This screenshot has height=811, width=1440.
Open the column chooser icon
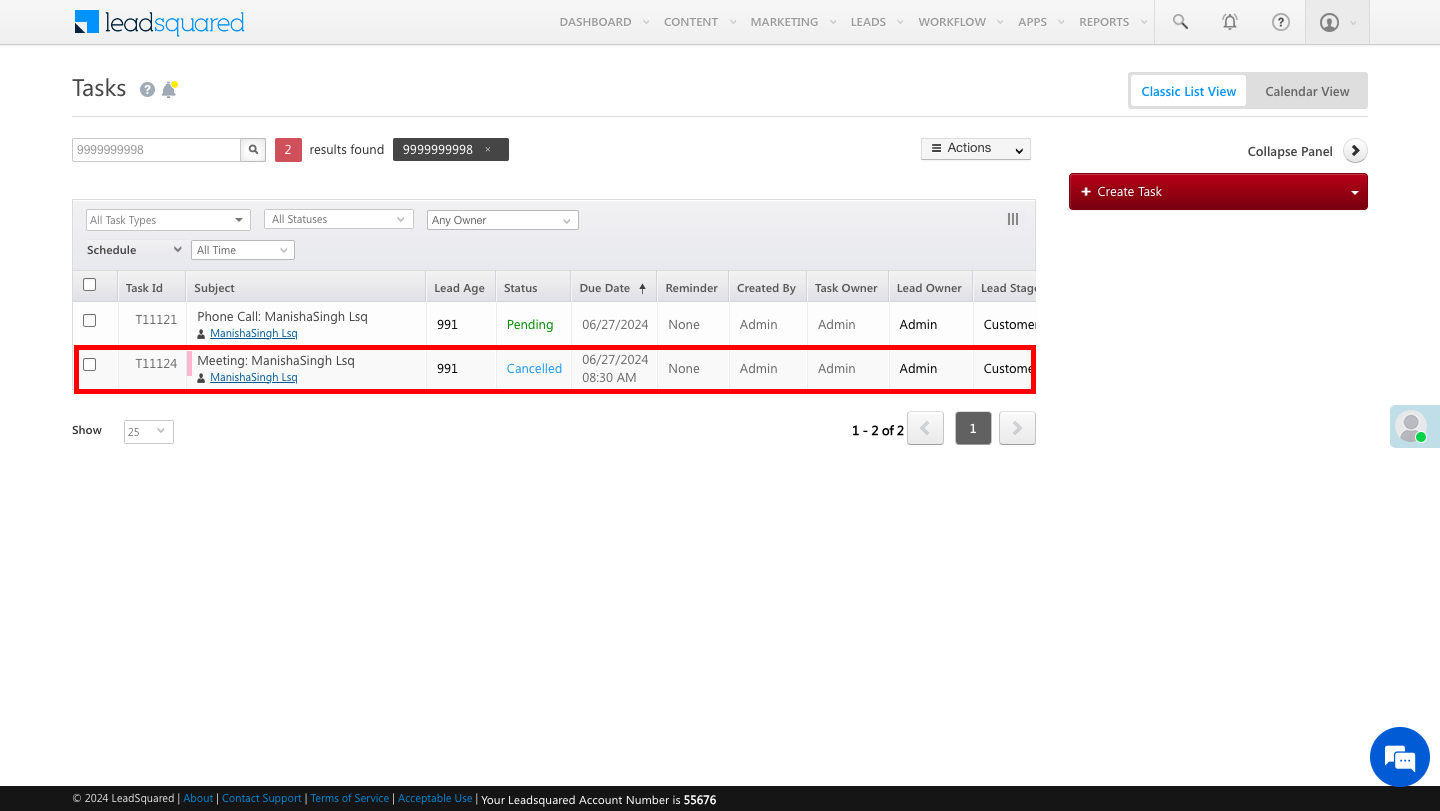click(1013, 219)
